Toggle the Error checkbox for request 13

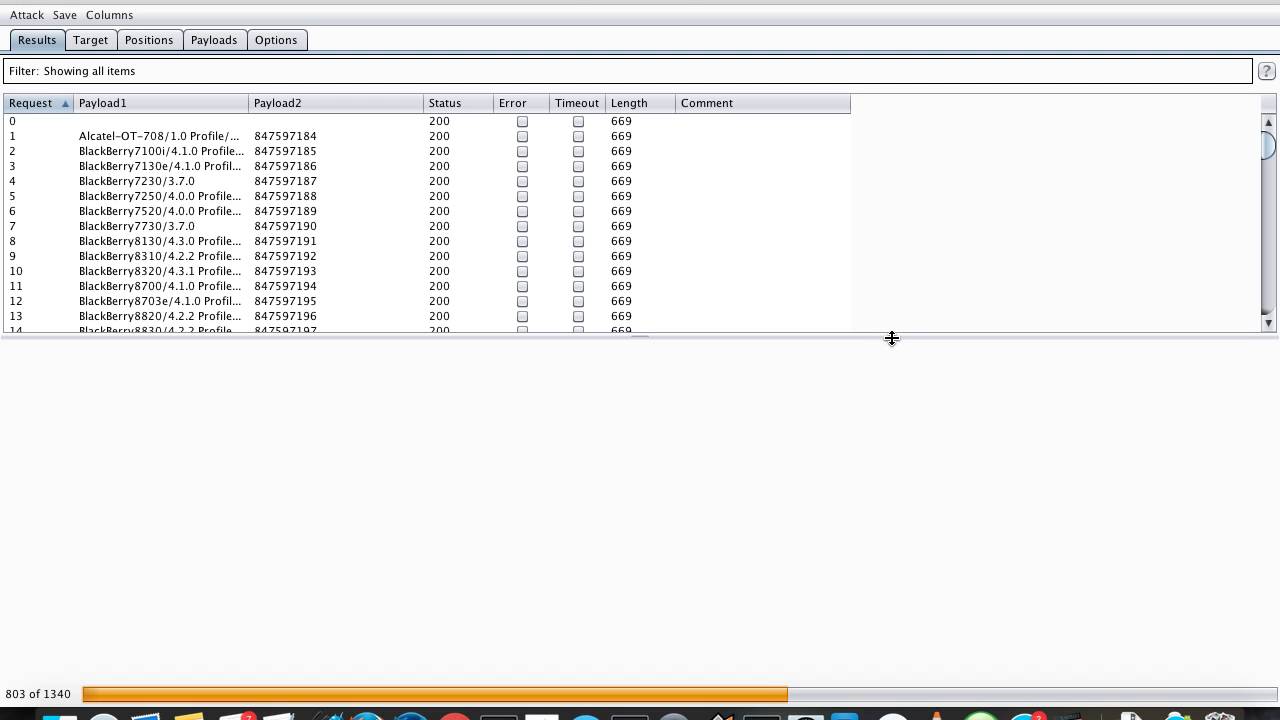tap(522, 316)
